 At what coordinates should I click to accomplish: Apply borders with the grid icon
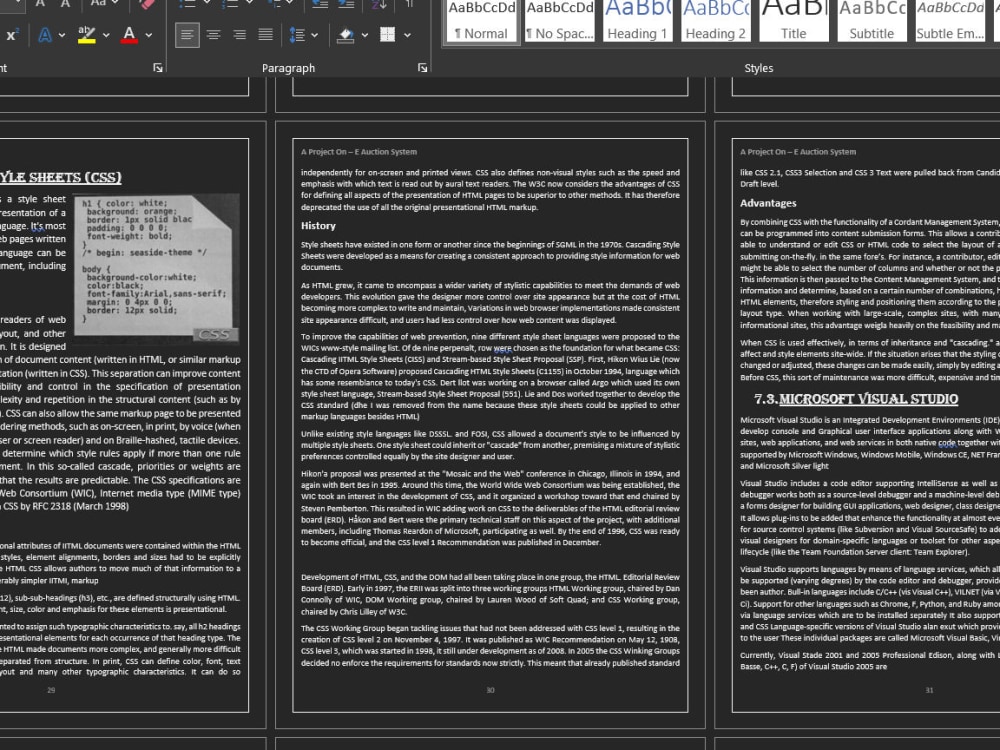coord(387,35)
